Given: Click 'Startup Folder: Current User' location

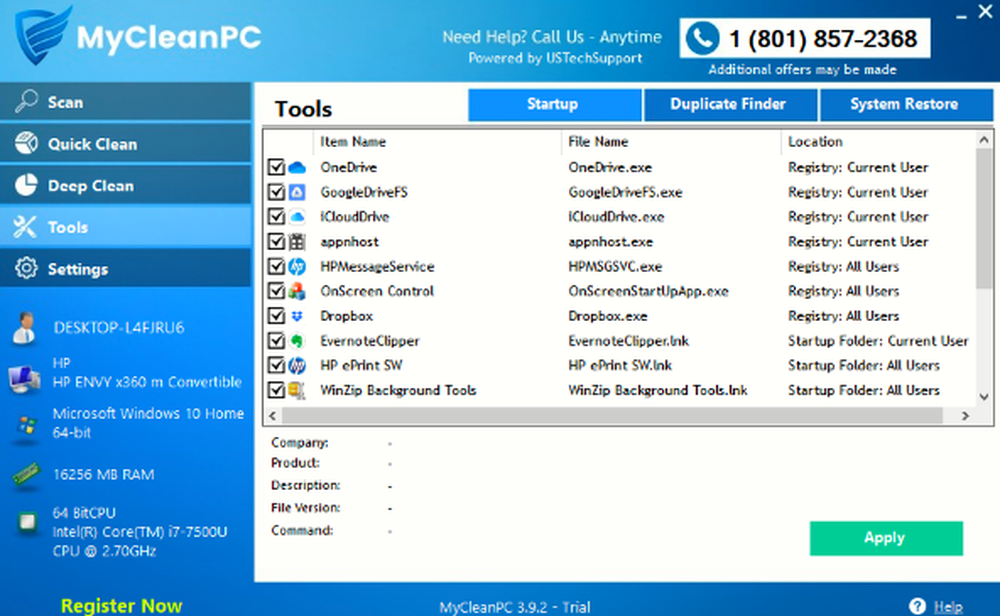Looking at the screenshot, I should [878, 341].
